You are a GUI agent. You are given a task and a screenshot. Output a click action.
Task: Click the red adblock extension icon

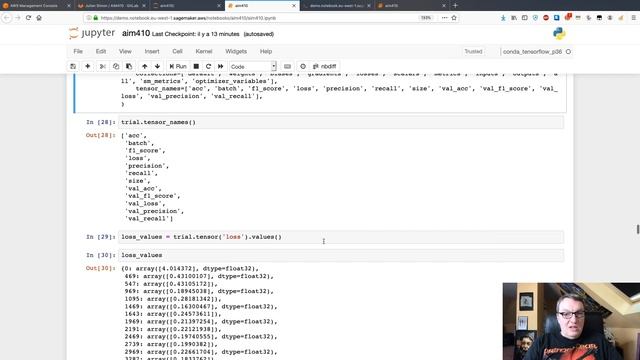[x=546, y=18]
